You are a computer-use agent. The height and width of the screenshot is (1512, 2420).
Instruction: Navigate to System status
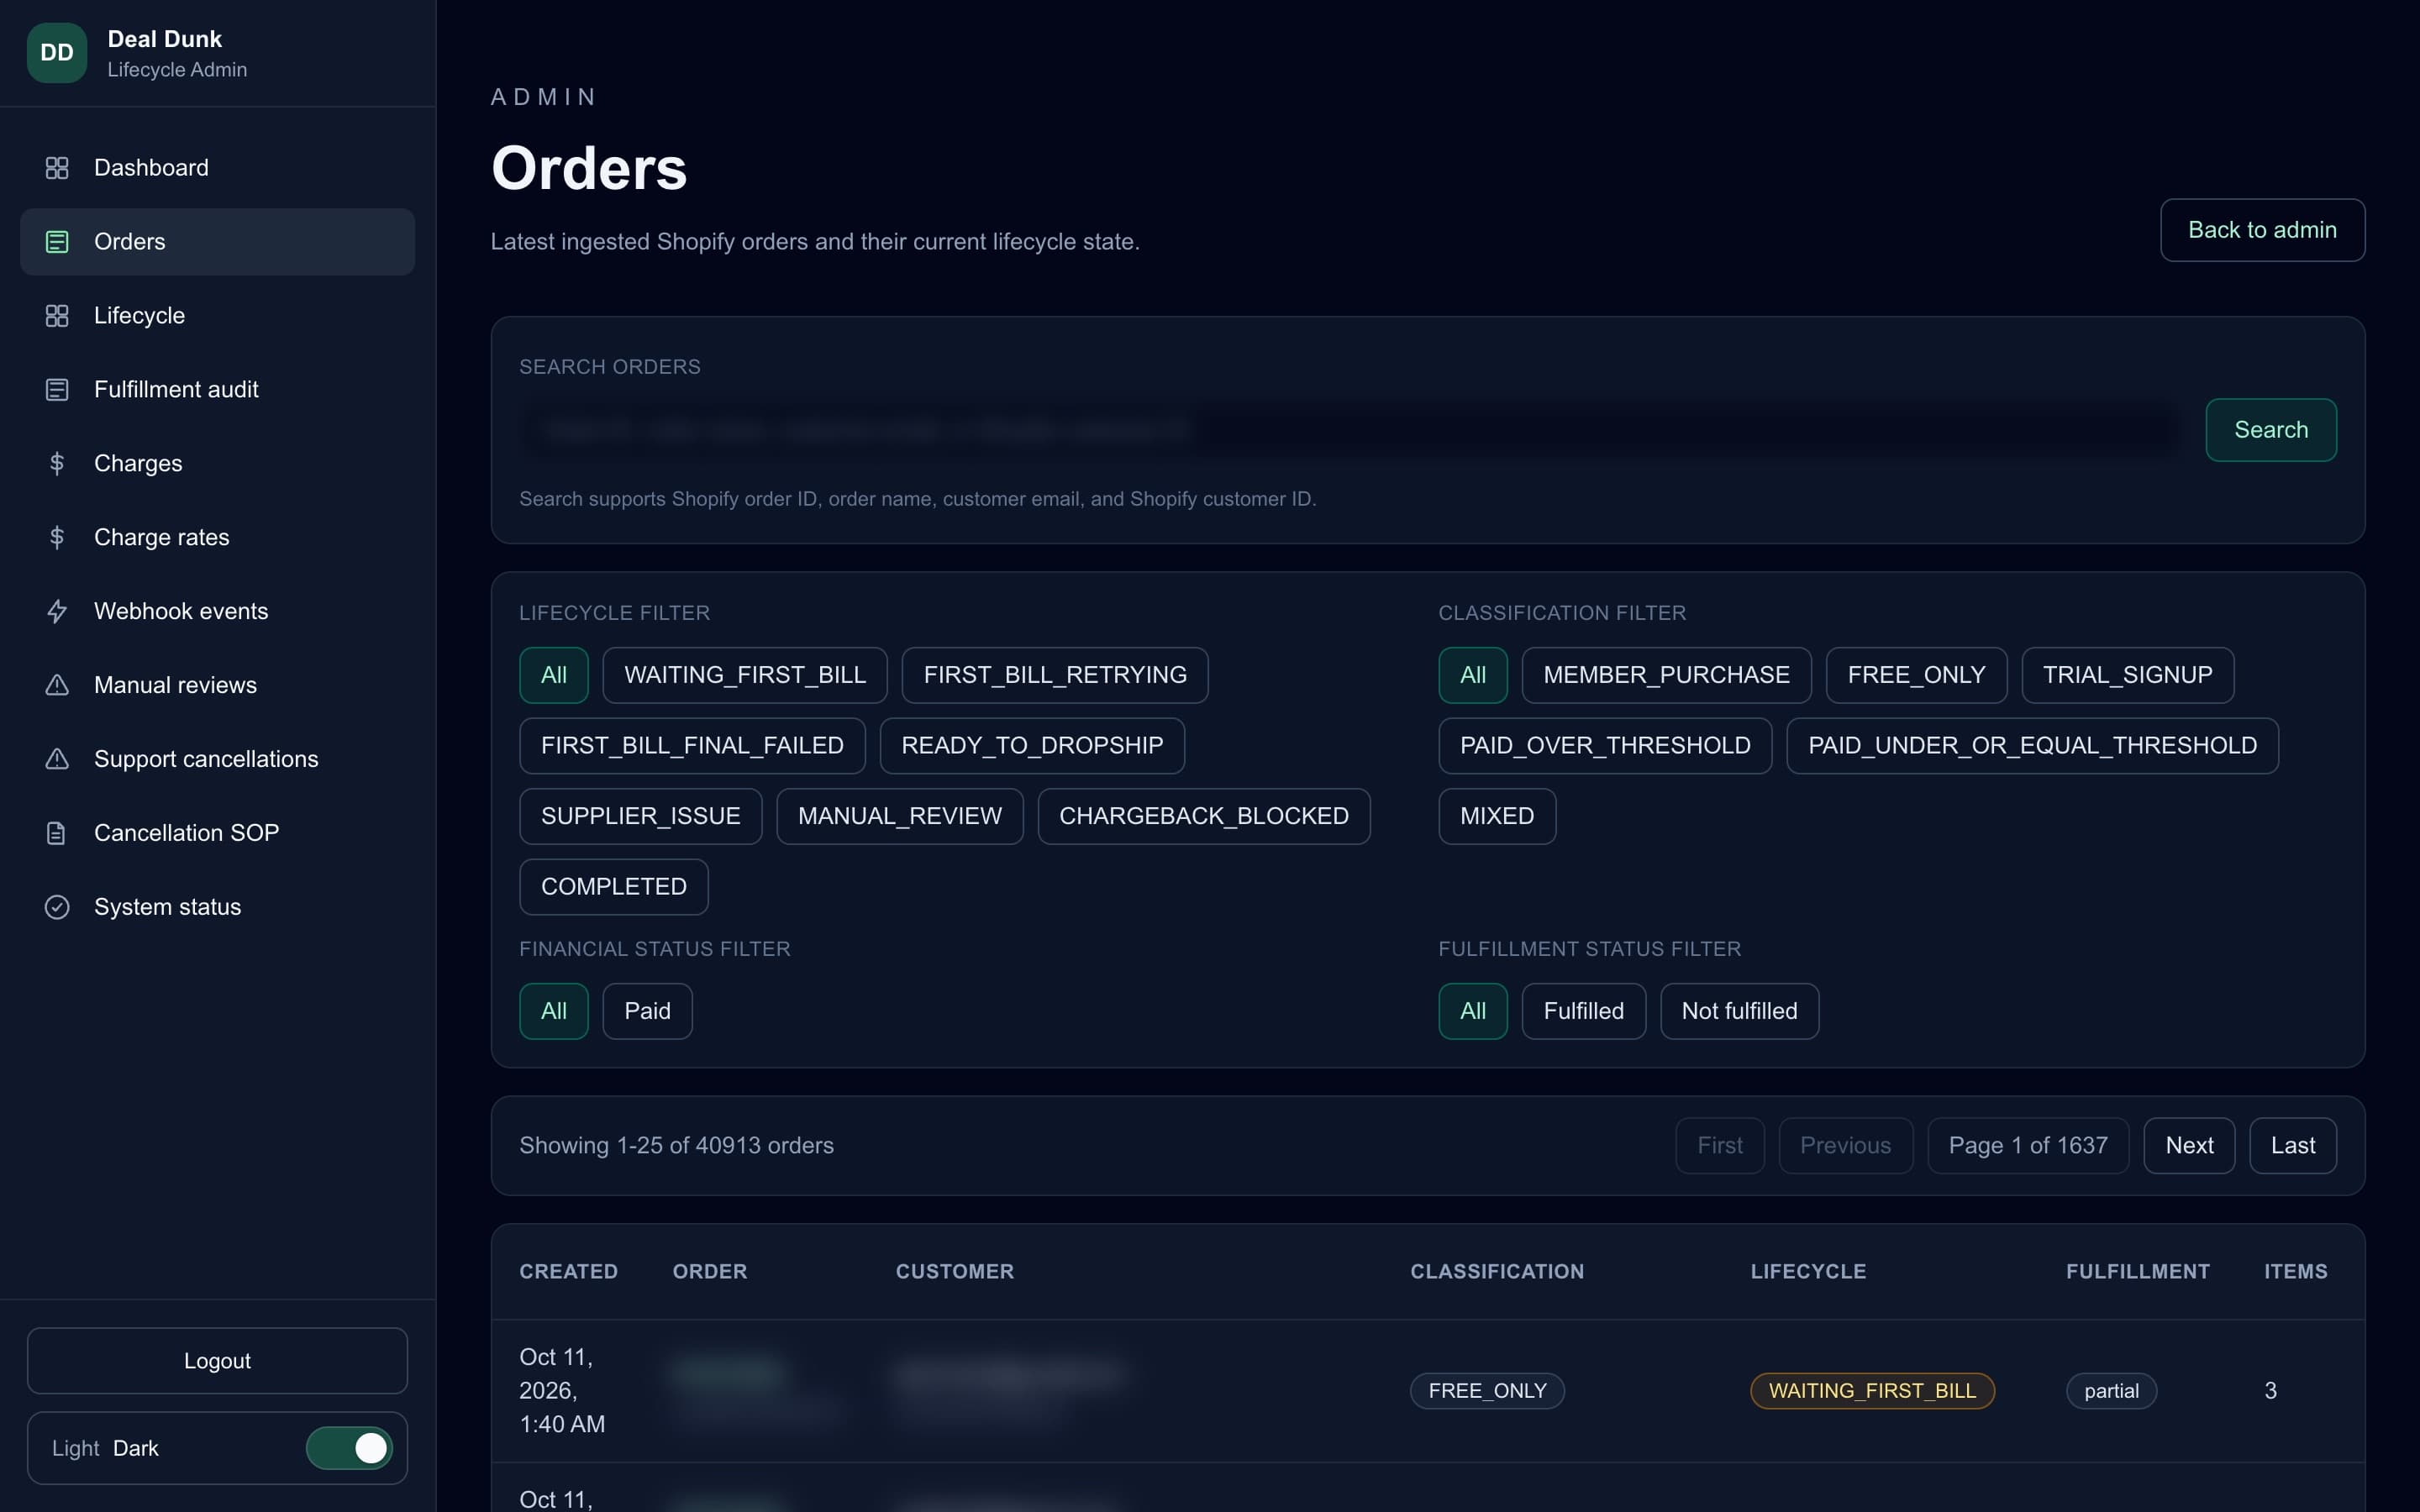(217, 907)
